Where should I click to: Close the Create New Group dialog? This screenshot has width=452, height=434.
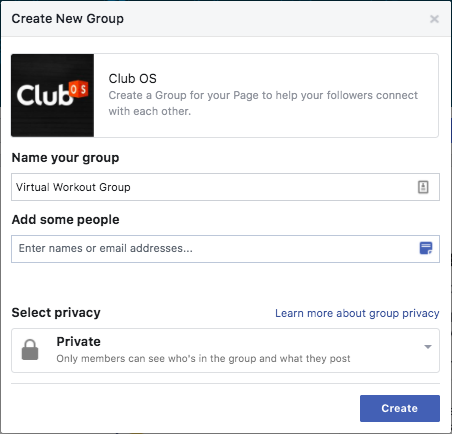tap(434, 19)
